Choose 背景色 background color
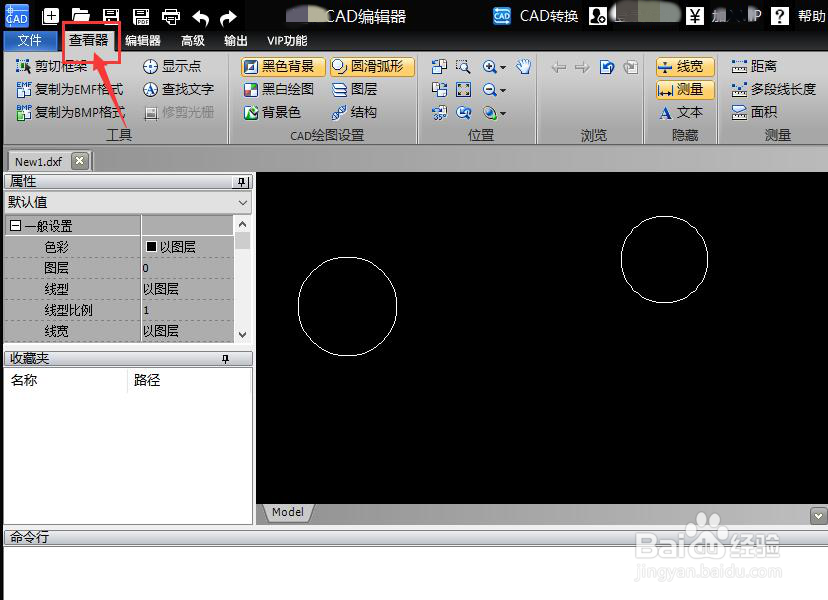Viewport: 828px width, 600px height. click(272, 112)
